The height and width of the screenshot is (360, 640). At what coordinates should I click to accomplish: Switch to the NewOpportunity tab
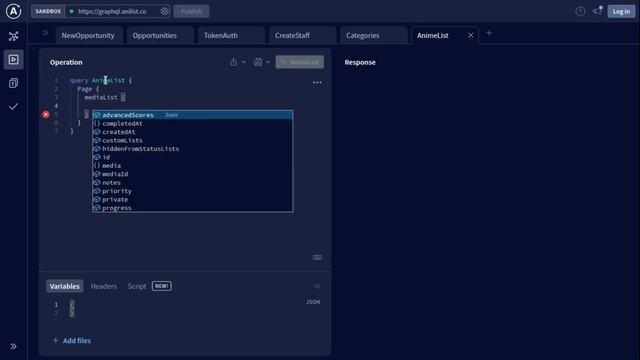coord(88,36)
